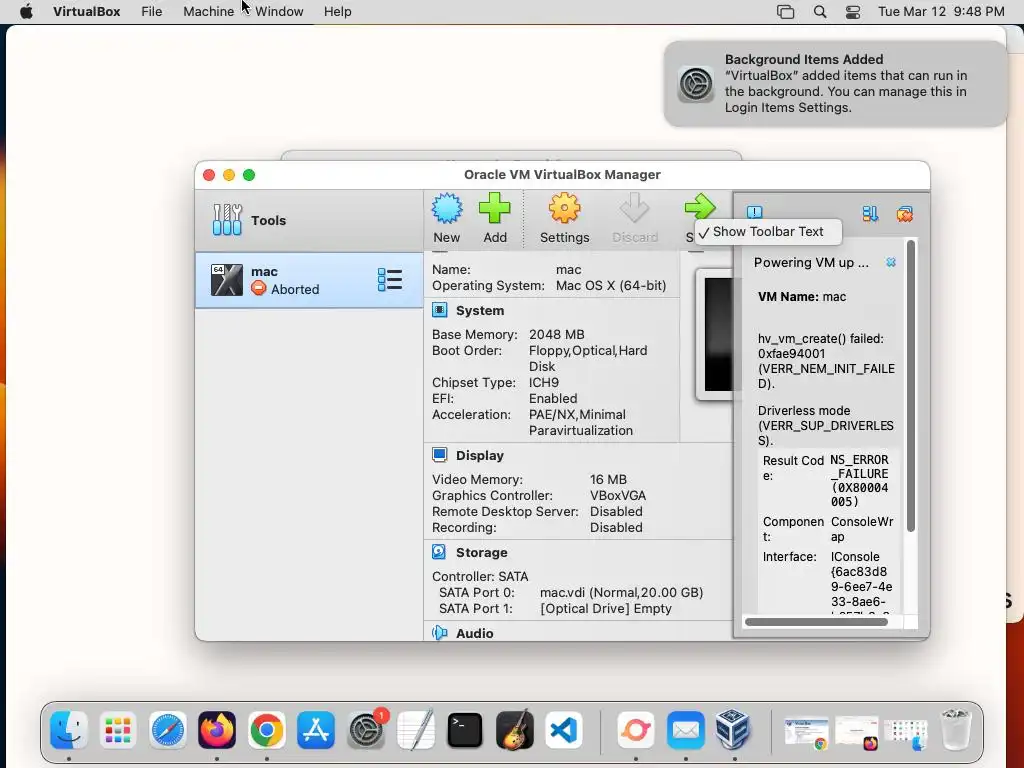Click the '[Optical Drive] Empty' entry

coord(605,608)
